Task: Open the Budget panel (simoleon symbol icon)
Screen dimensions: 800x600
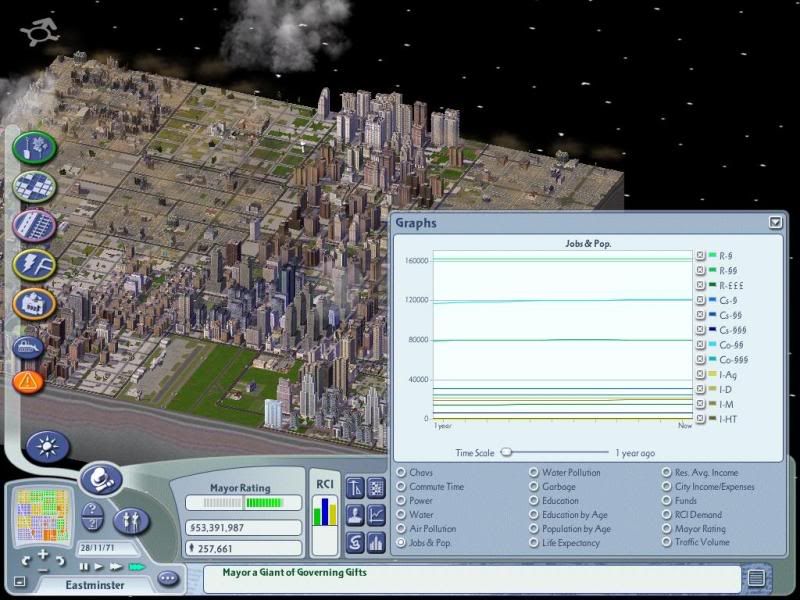Action: (x=355, y=543)
